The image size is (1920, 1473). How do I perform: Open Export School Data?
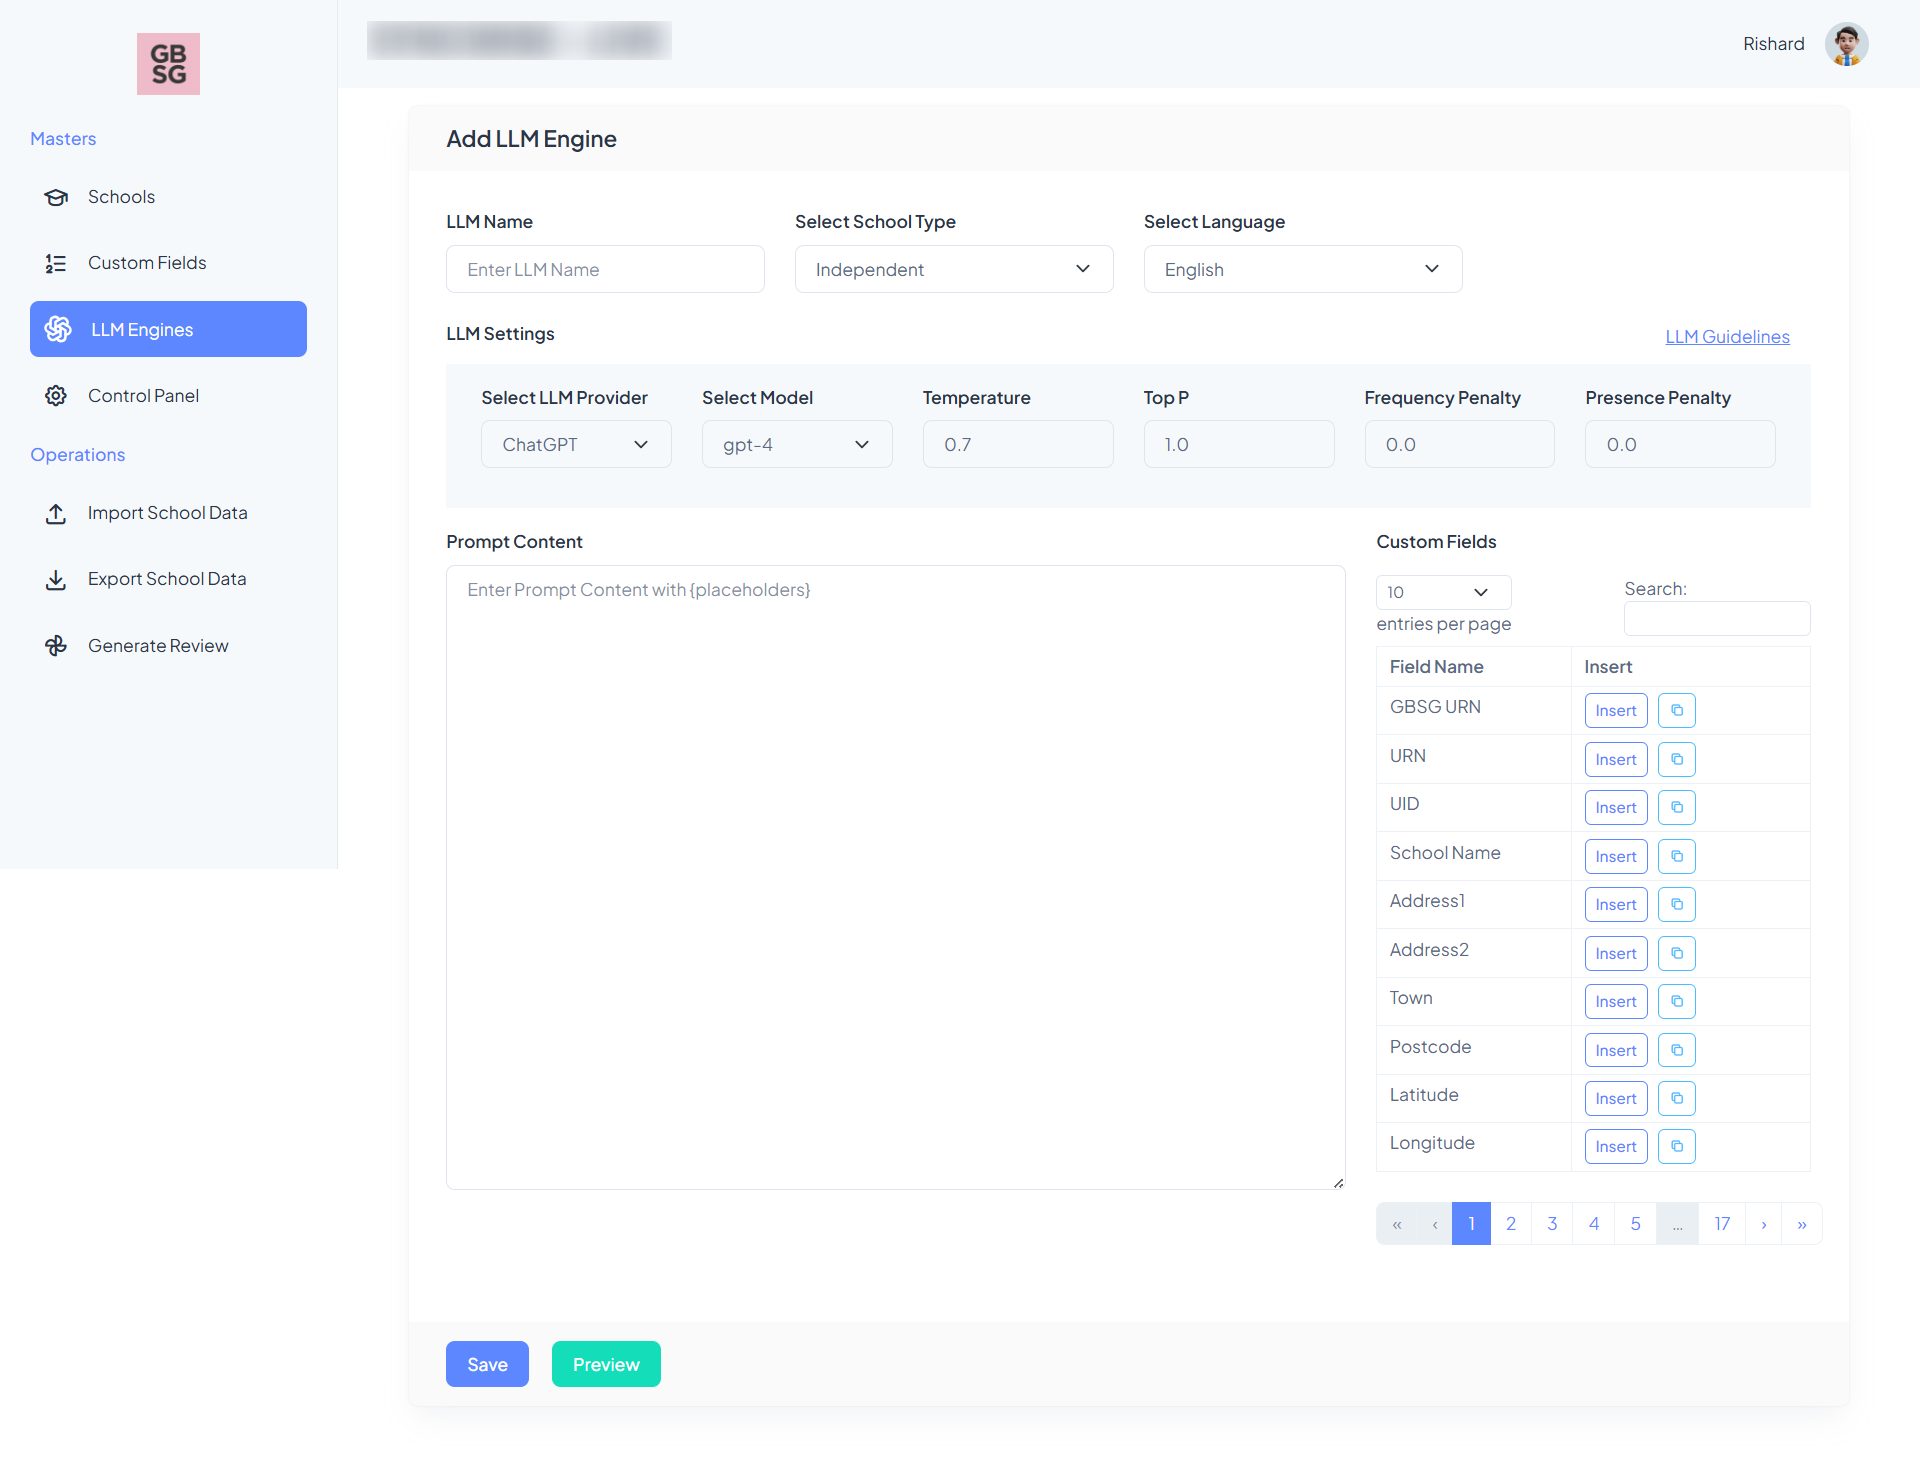pos(168,579)
